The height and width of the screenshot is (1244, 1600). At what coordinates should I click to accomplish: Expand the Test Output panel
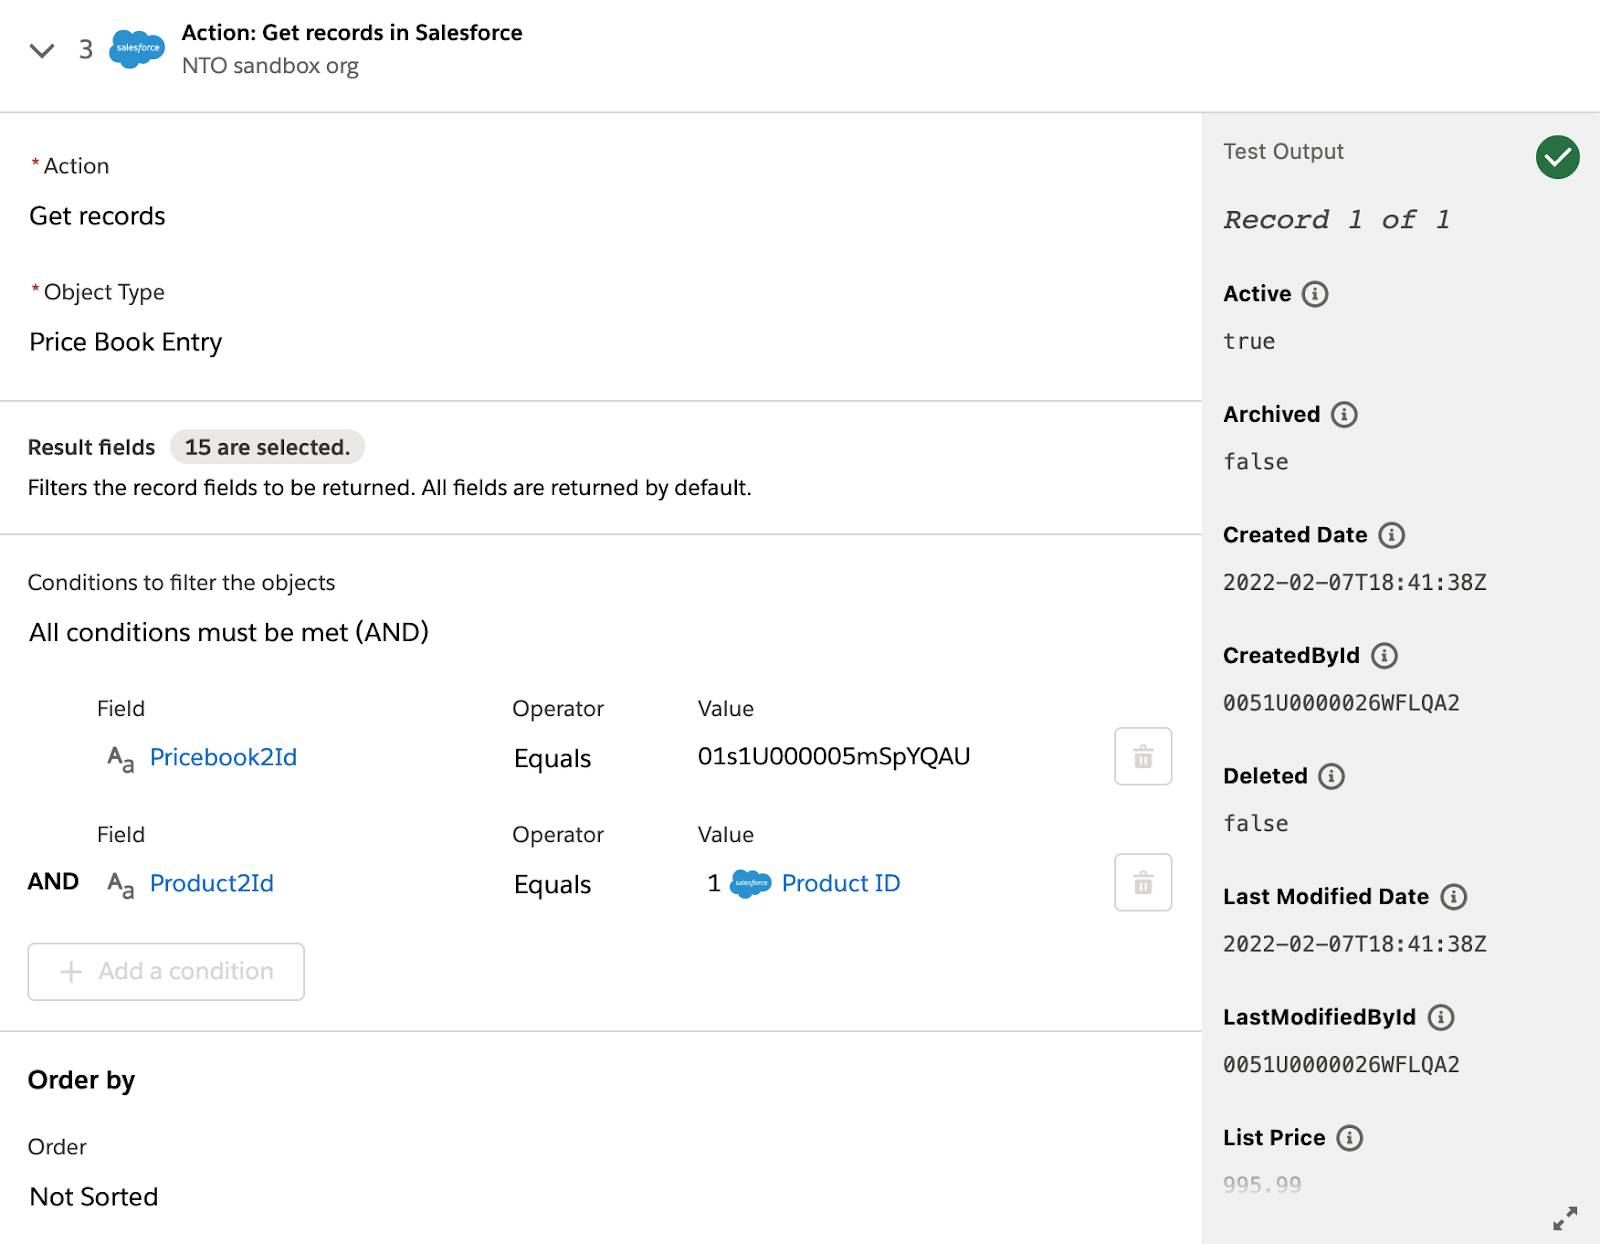coord(1565,1218)
